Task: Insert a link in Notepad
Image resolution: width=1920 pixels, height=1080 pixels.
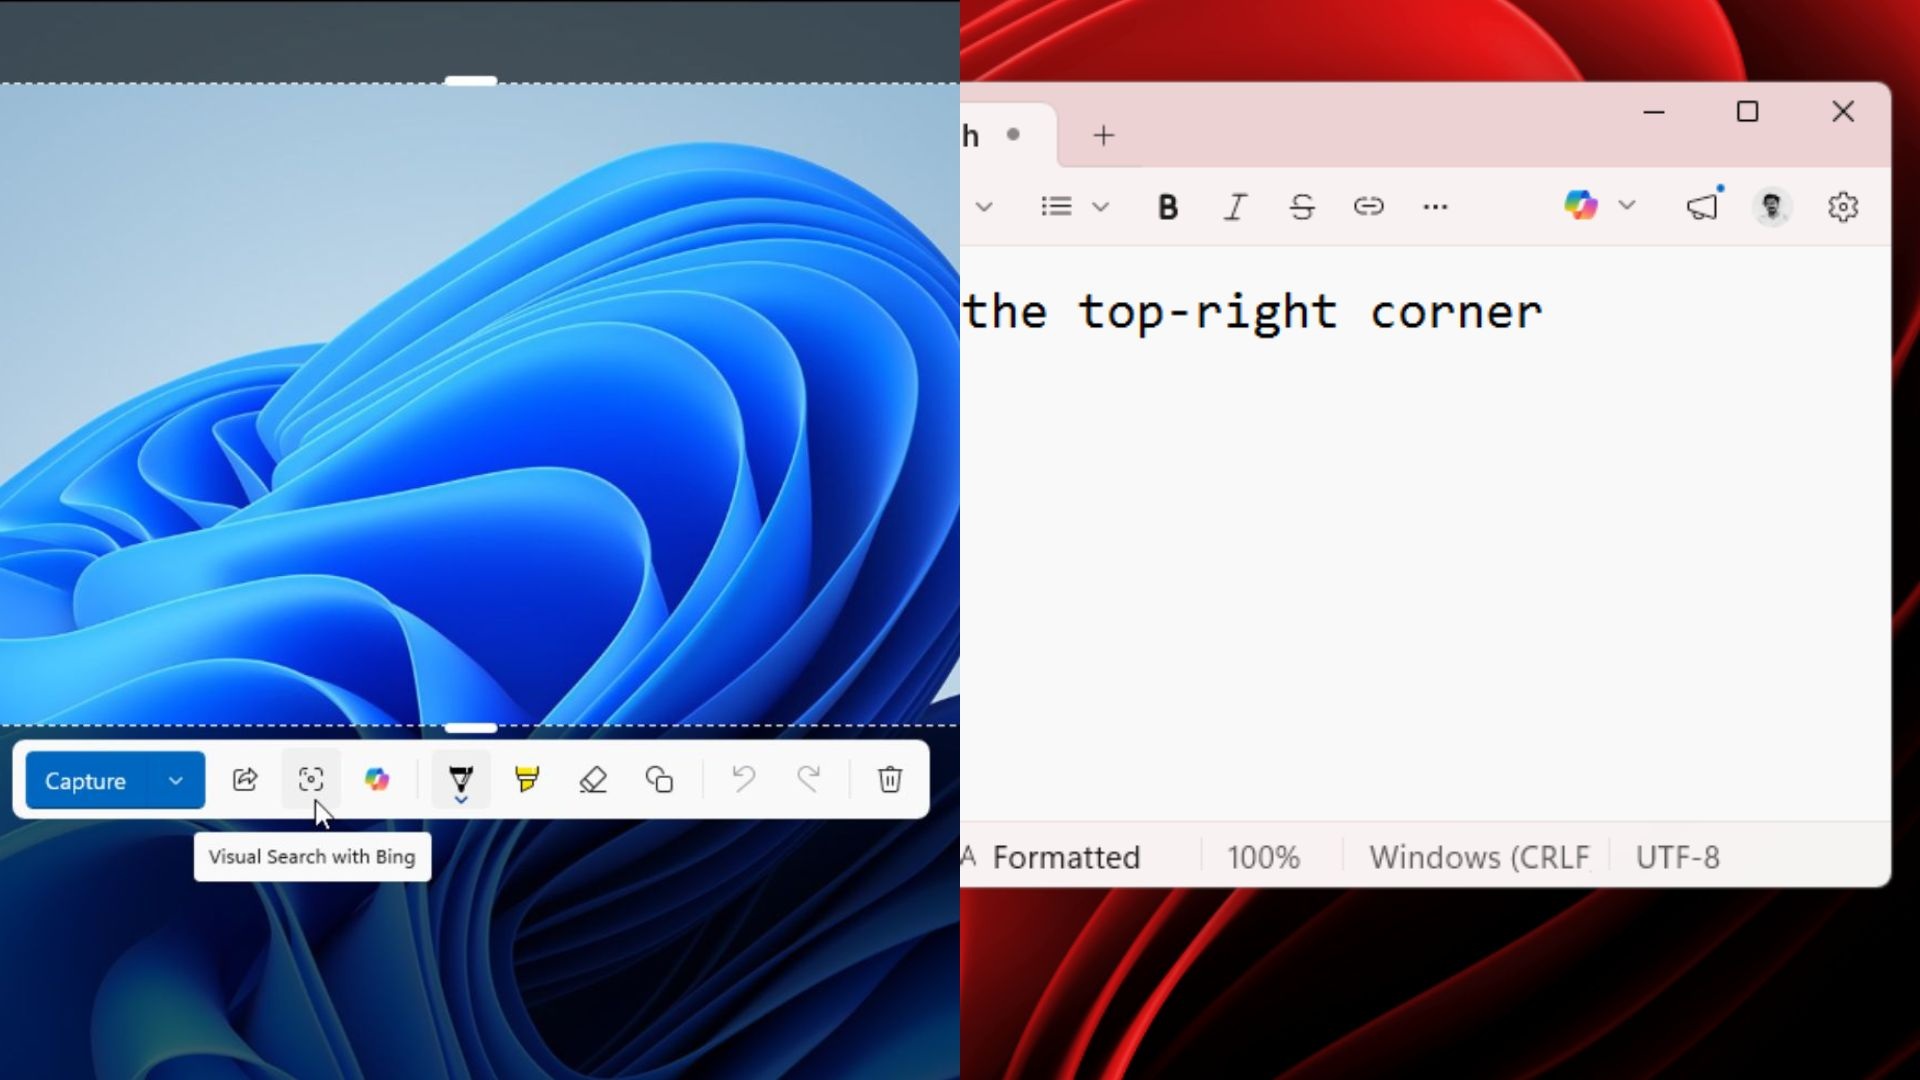Action: point(1369,207)
